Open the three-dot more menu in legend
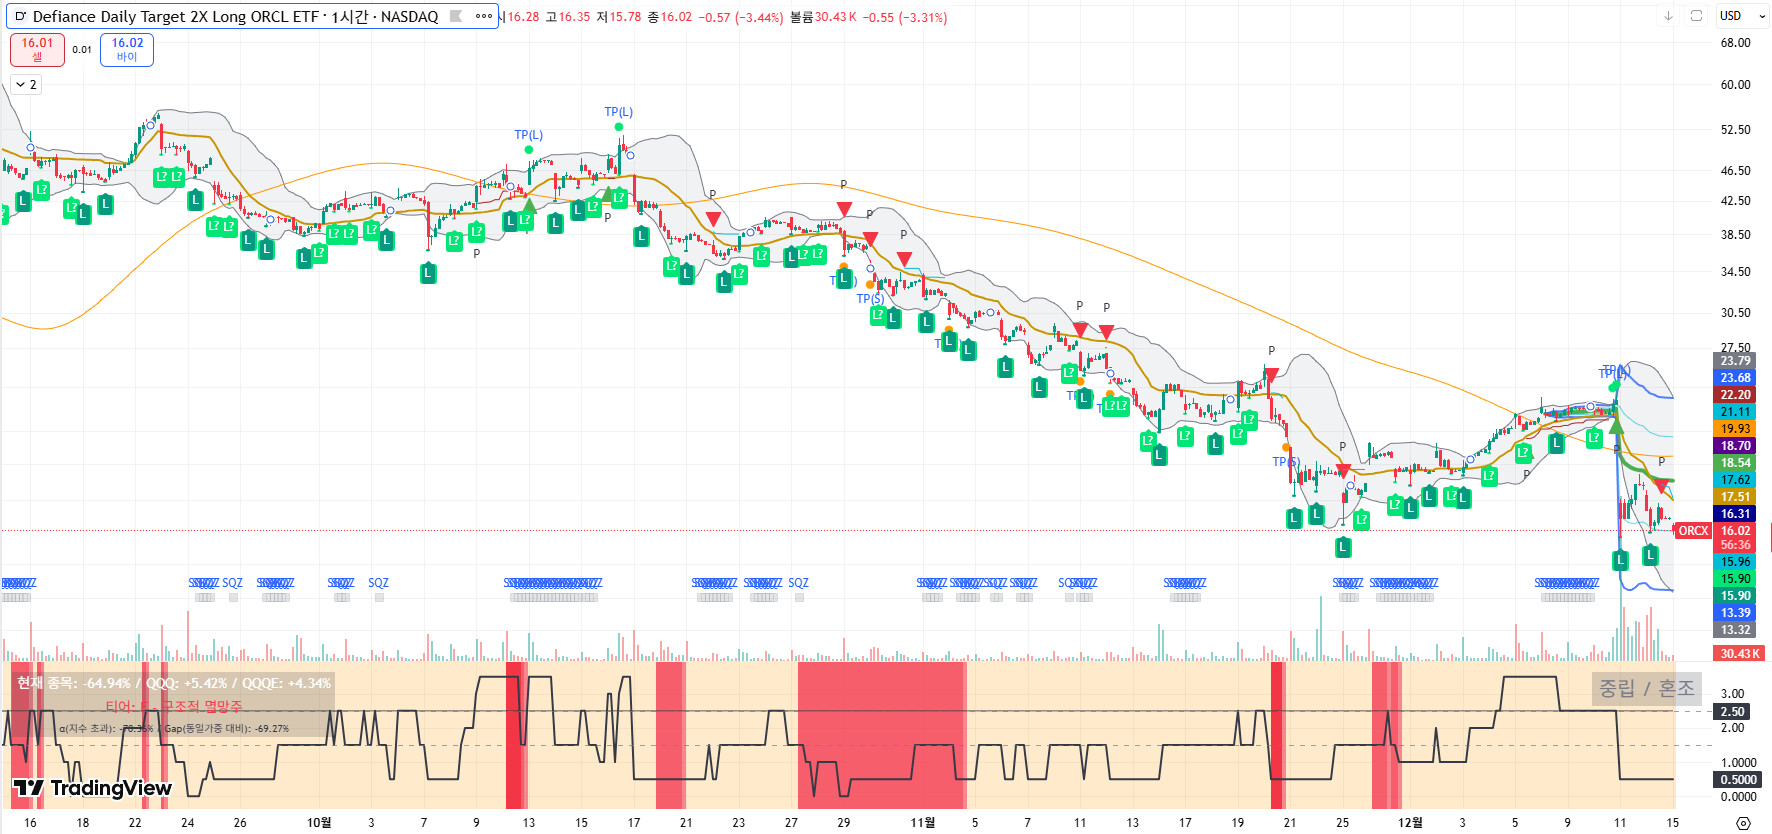Screen dimensions: 1772x834 [484, 16]
